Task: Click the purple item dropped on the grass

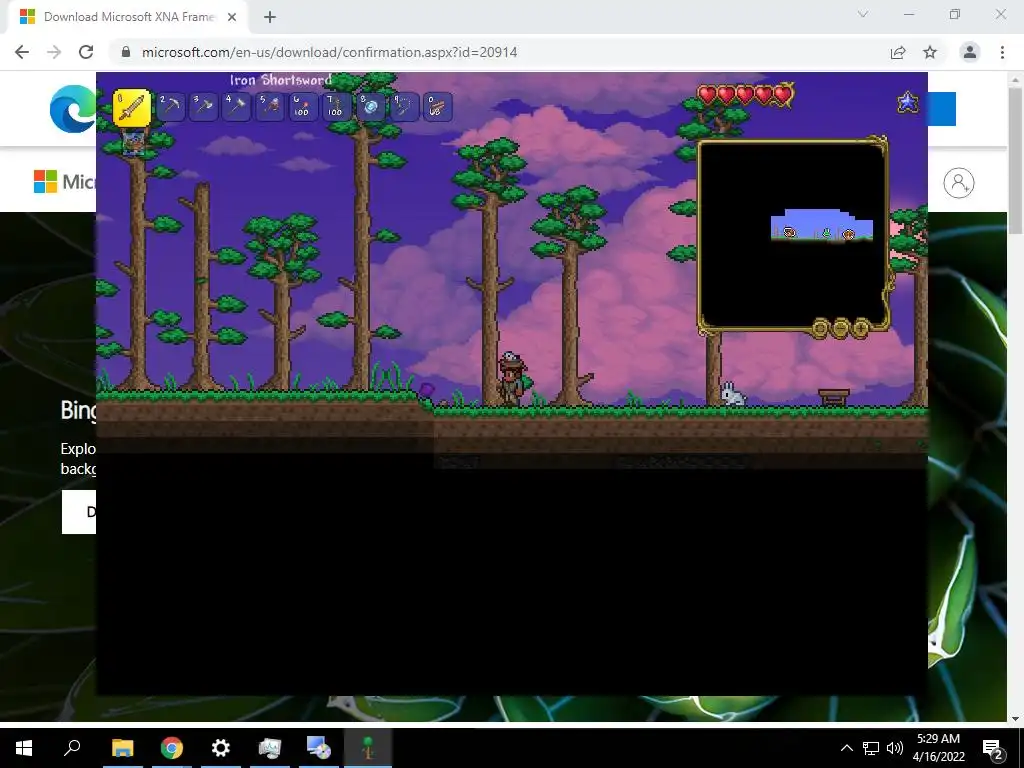Action: pyautogui.click(x=426, y=390)
